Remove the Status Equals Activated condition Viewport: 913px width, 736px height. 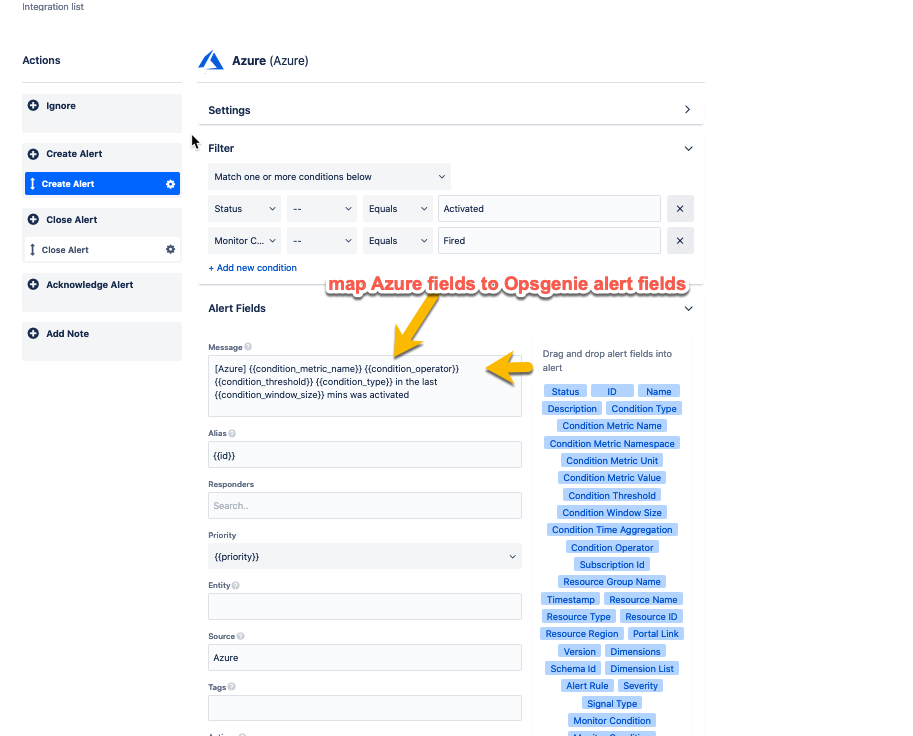click(x=680, y=208)
